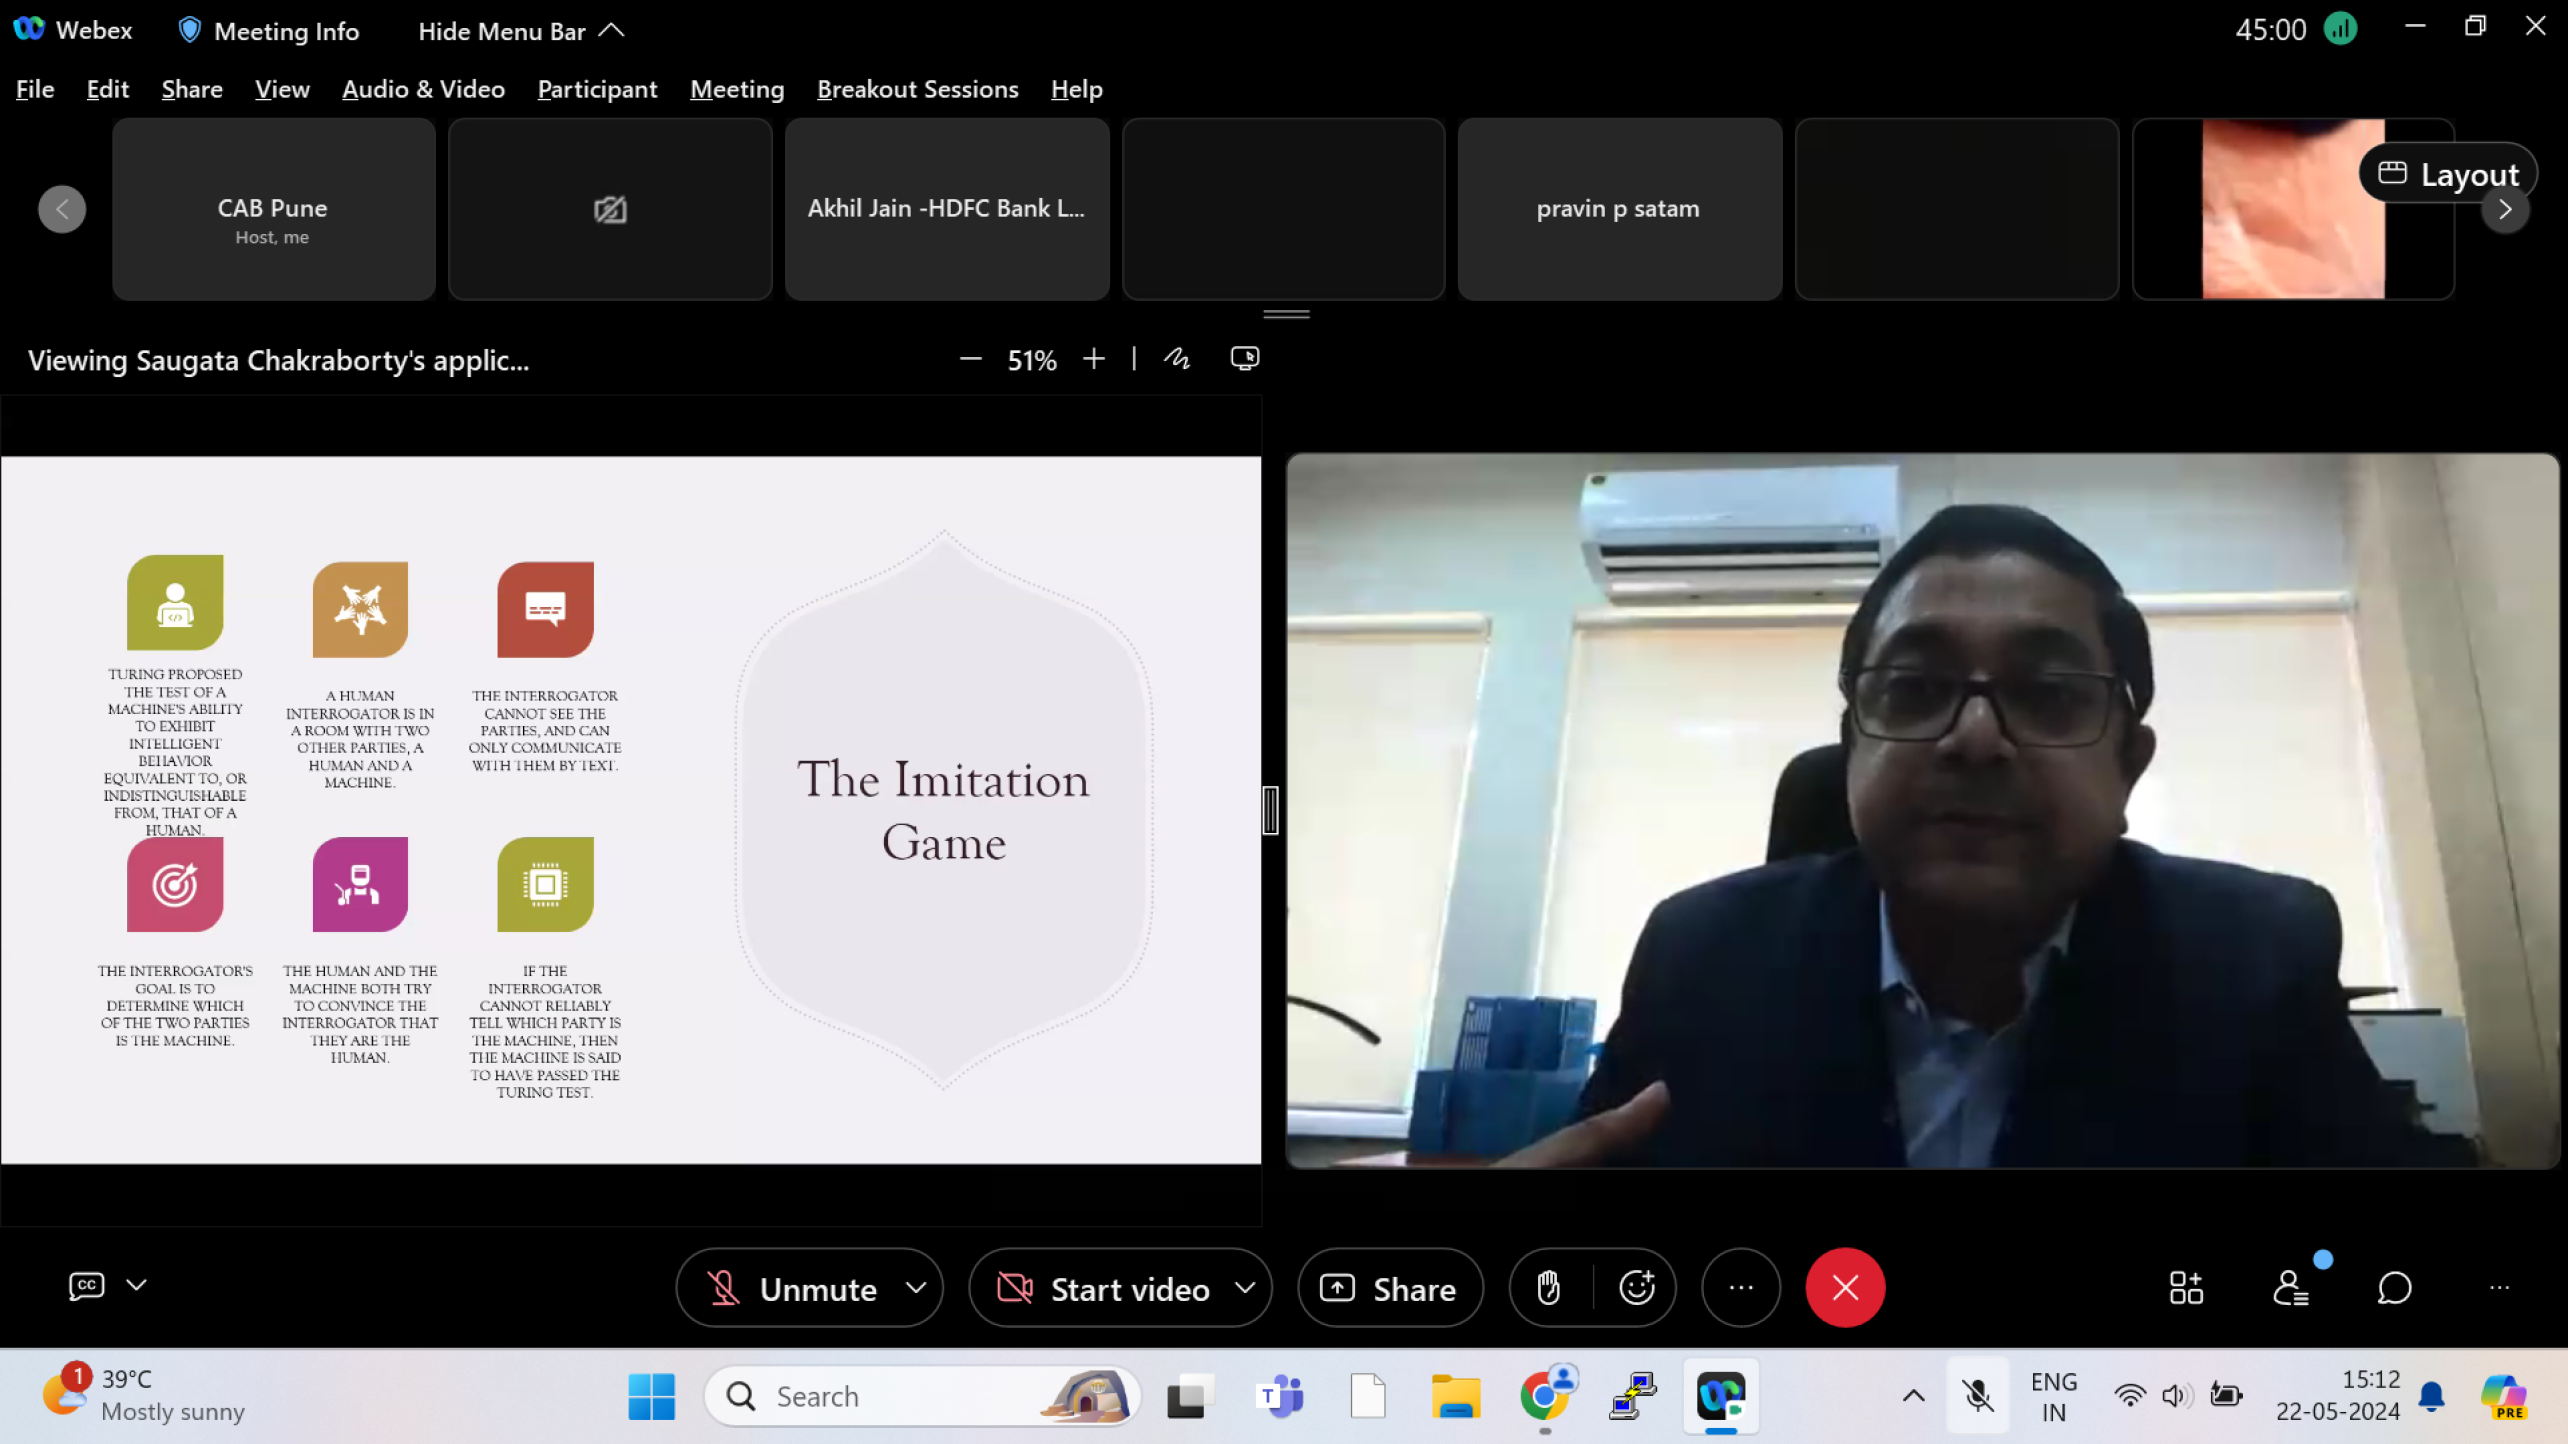This screenshot has height=1444, width=2568.
Task: Open Google Chrome from taskbar
Action: (x=1544, y=1396)
